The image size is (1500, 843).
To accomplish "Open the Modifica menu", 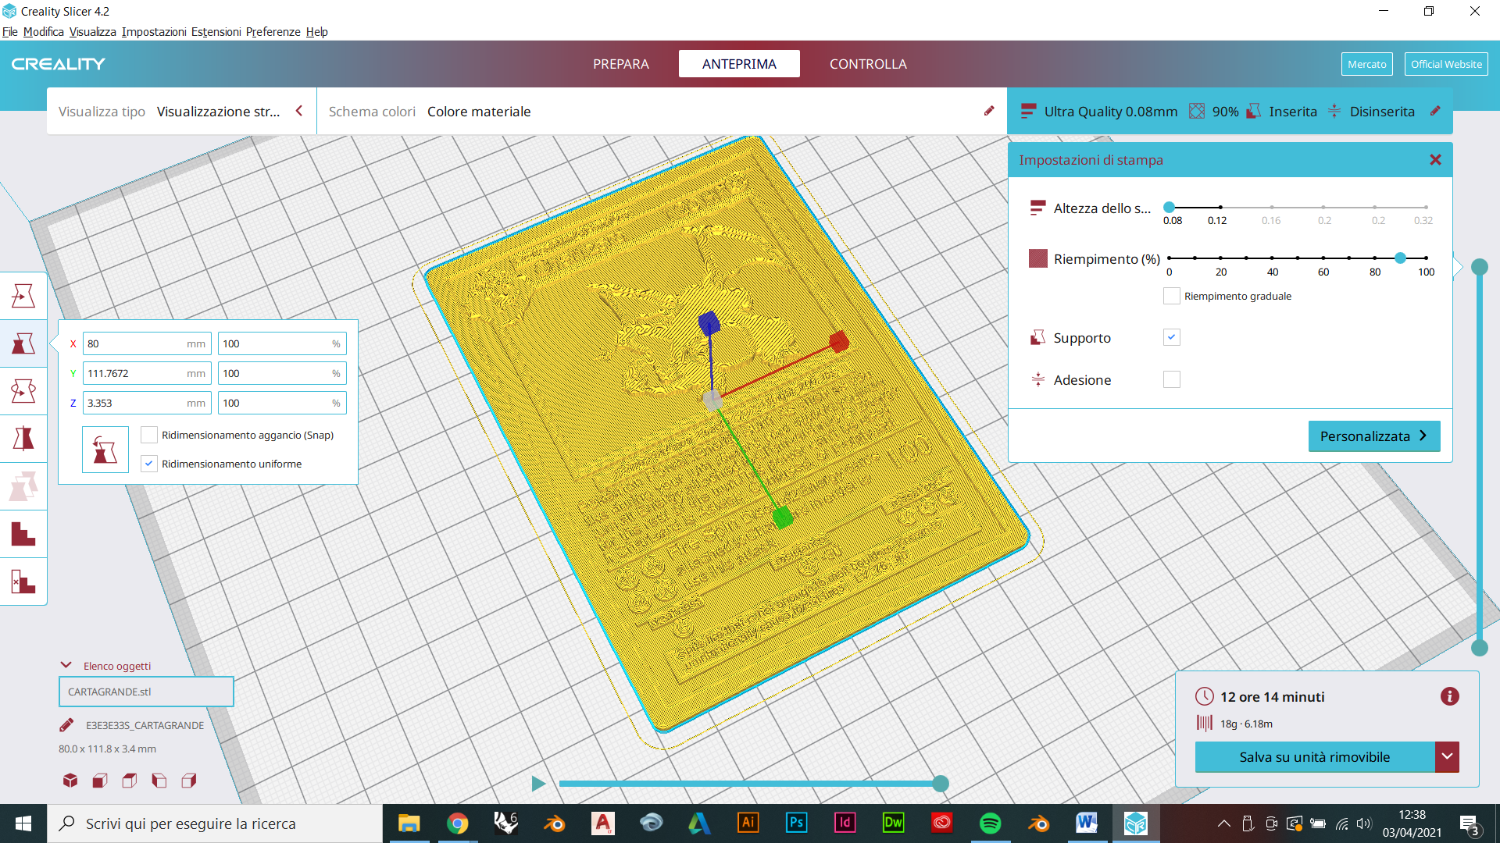I will coord(44,32).
